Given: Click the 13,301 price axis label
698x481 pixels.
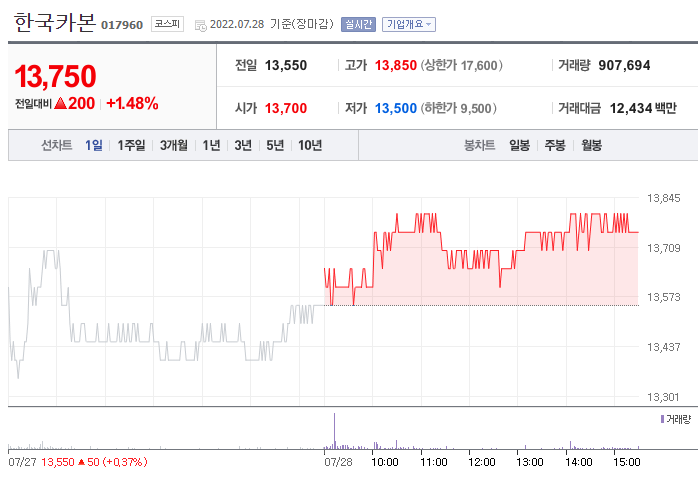Looking at the screenshot, I should tap(663, 397).
